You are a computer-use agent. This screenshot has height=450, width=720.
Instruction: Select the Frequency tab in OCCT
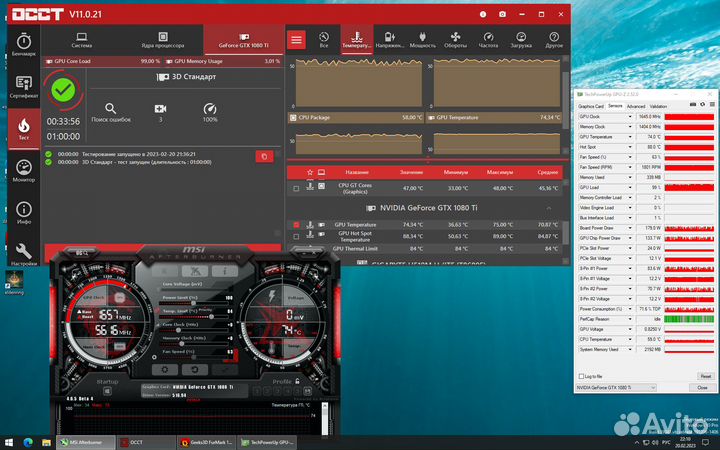[488, 40]
